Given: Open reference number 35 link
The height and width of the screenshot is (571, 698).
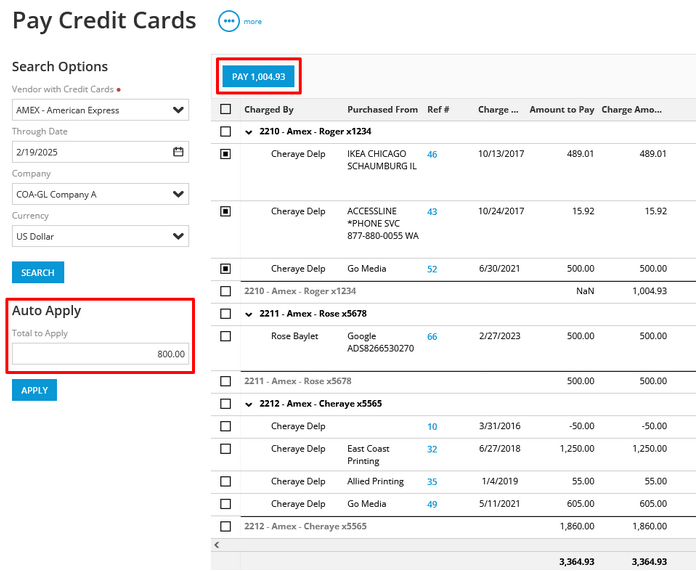Looking at the screenshot, I should click(x=432, y=482).
